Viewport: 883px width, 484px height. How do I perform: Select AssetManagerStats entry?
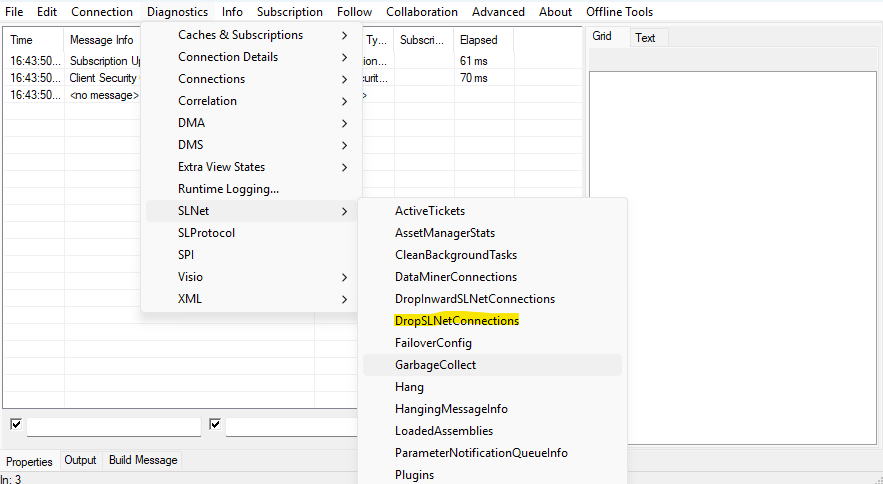point(492,233)
